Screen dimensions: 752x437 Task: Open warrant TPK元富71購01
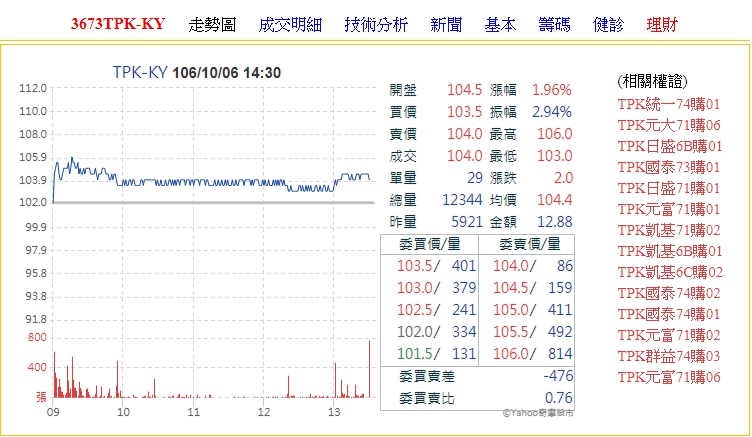pyautogui.click(x=669, y=209)
